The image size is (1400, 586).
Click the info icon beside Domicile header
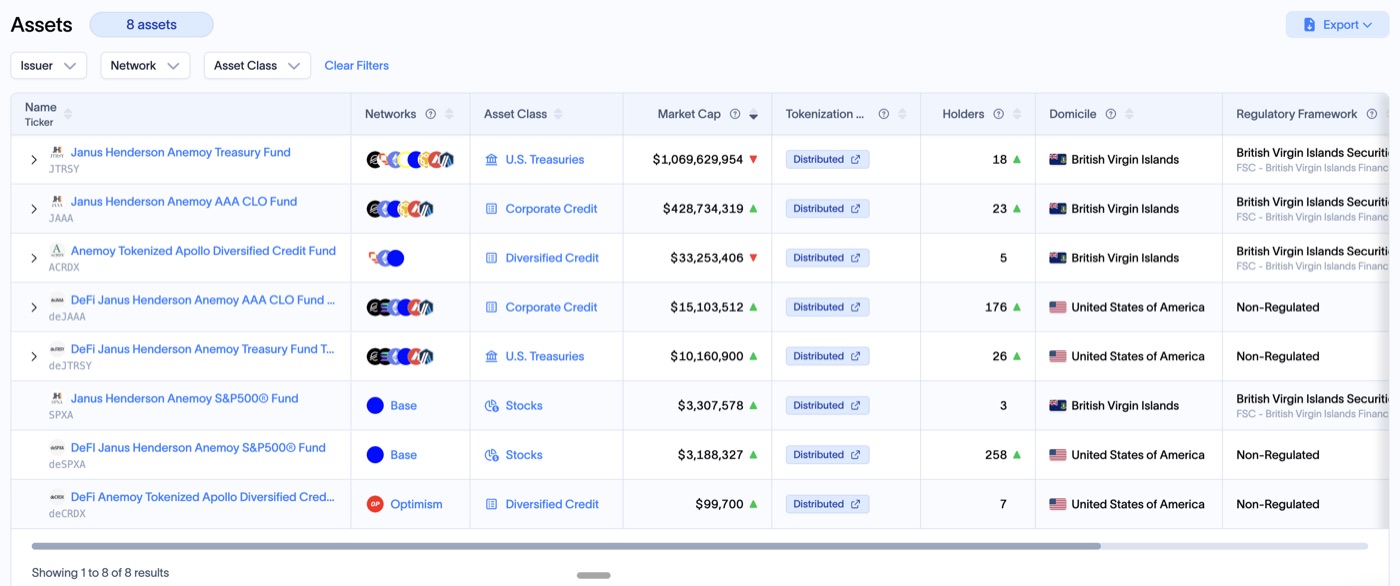1111,114
